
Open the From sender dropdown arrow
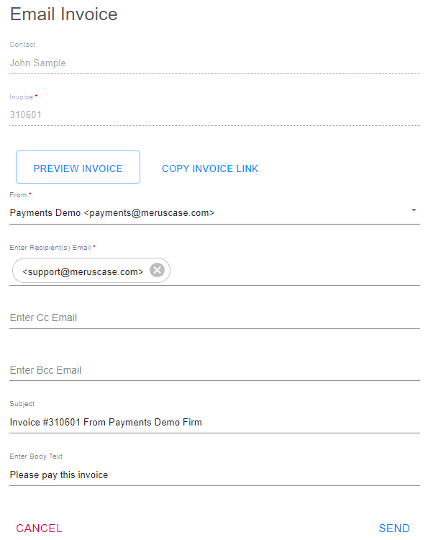tap(414, 210)
